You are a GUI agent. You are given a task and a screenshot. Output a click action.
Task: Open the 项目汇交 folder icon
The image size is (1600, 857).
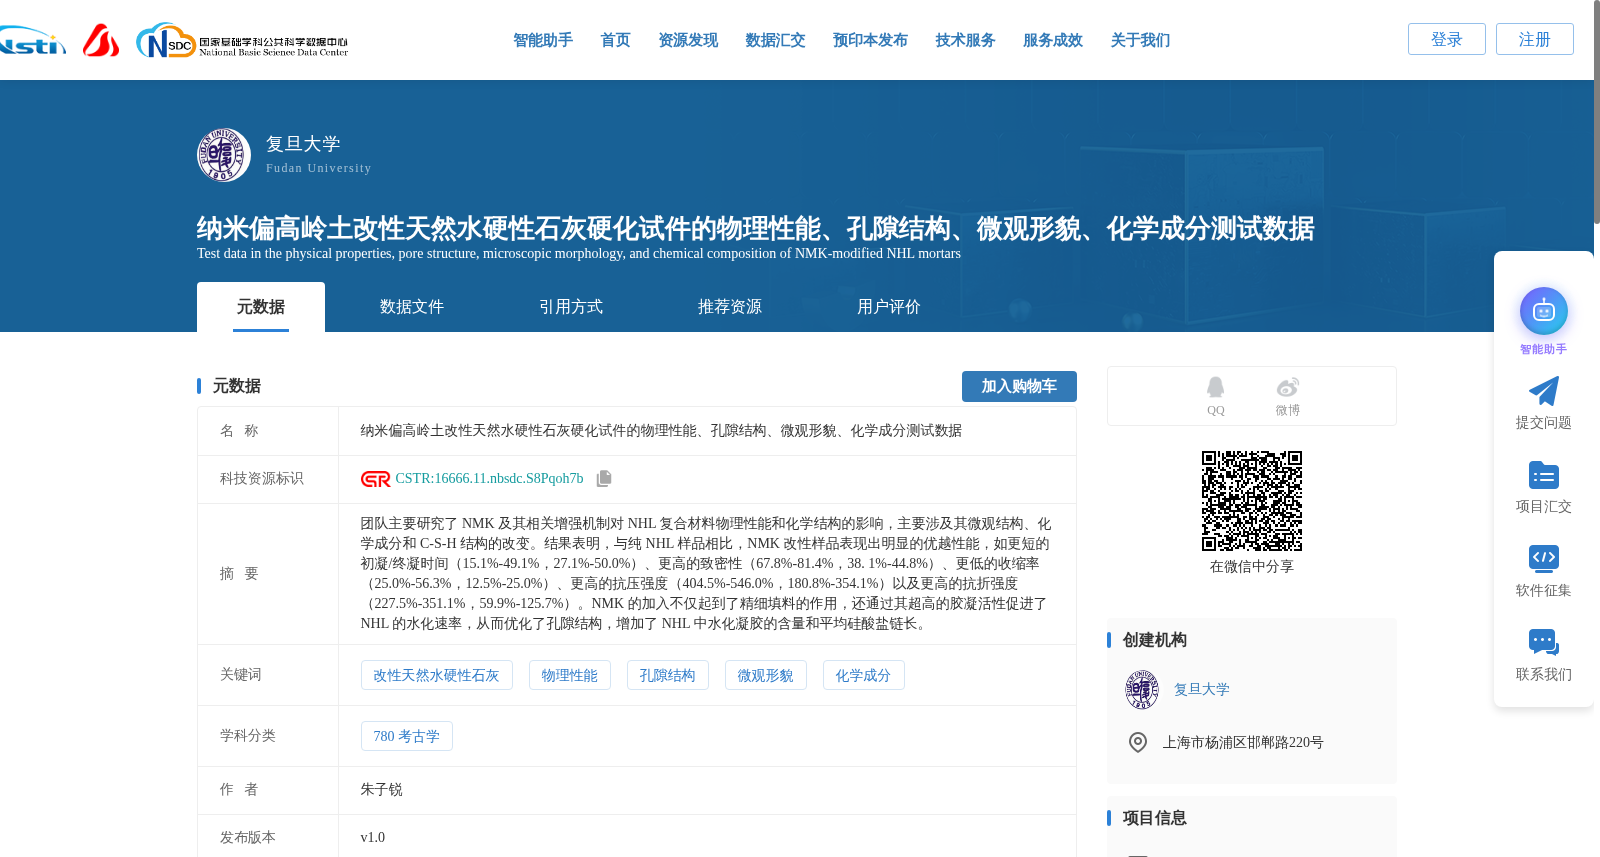click(1543, 475)
